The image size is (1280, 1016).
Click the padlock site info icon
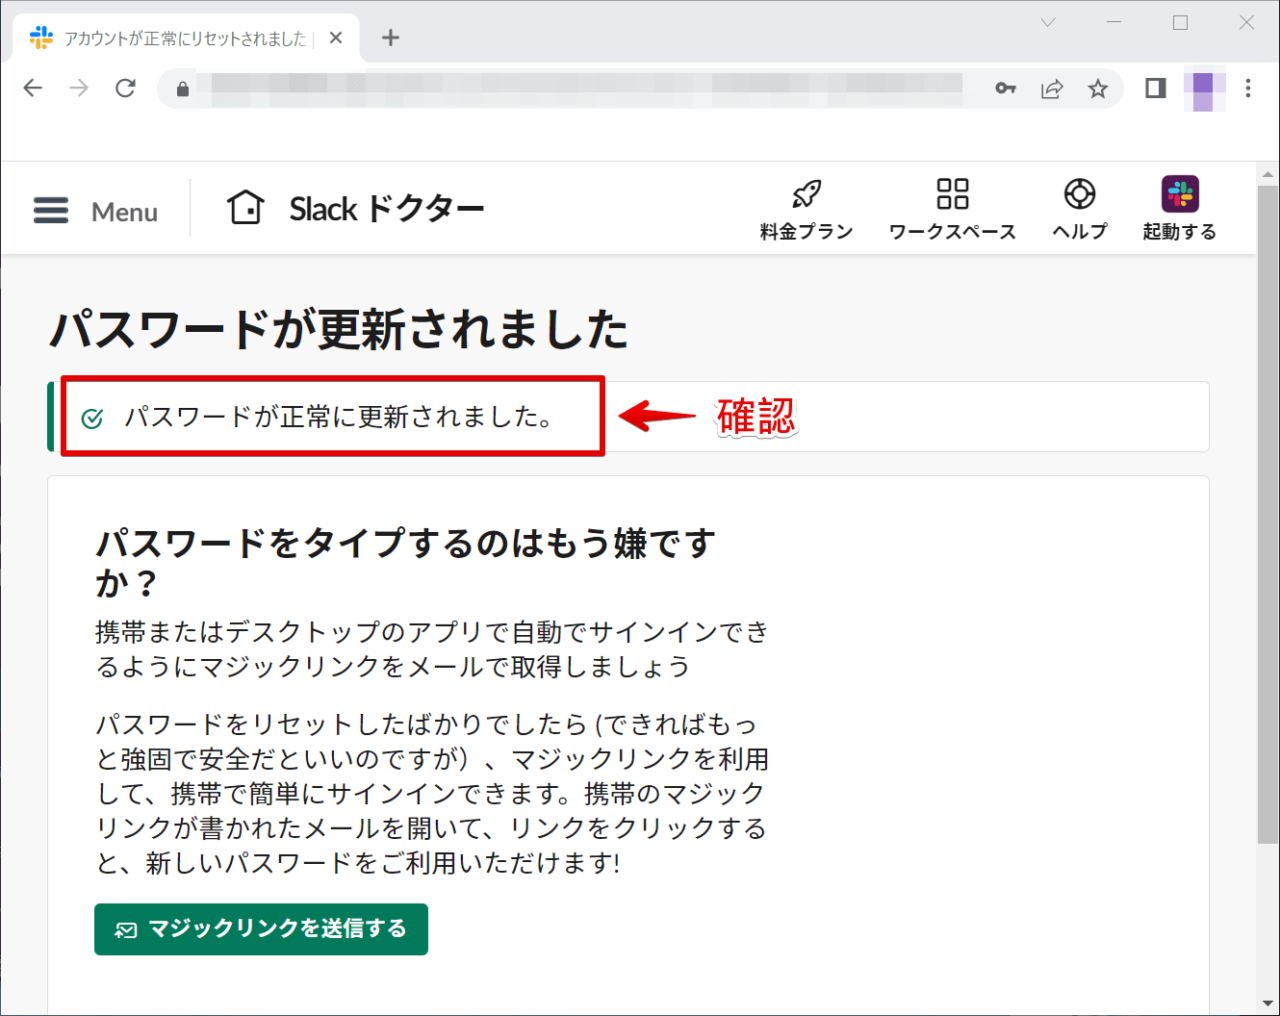tap(182, 89)
